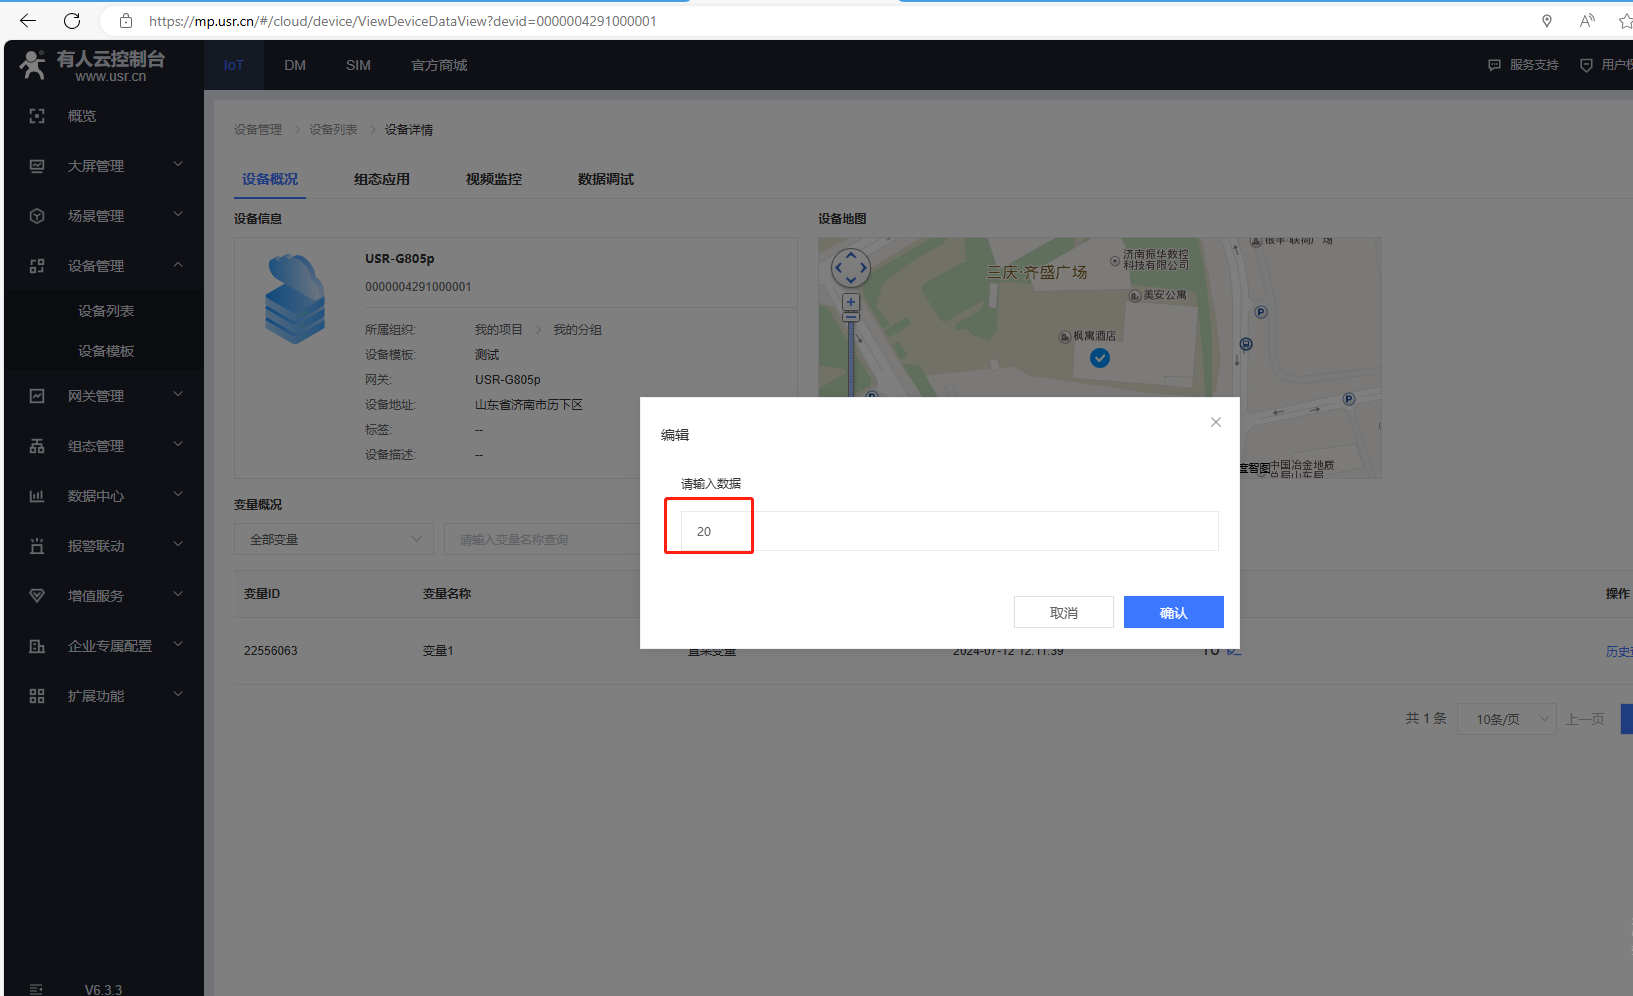Open the 全部变量 filter dropdown
This screenshot has width=1633, height=996.
(x=334, y=539)
